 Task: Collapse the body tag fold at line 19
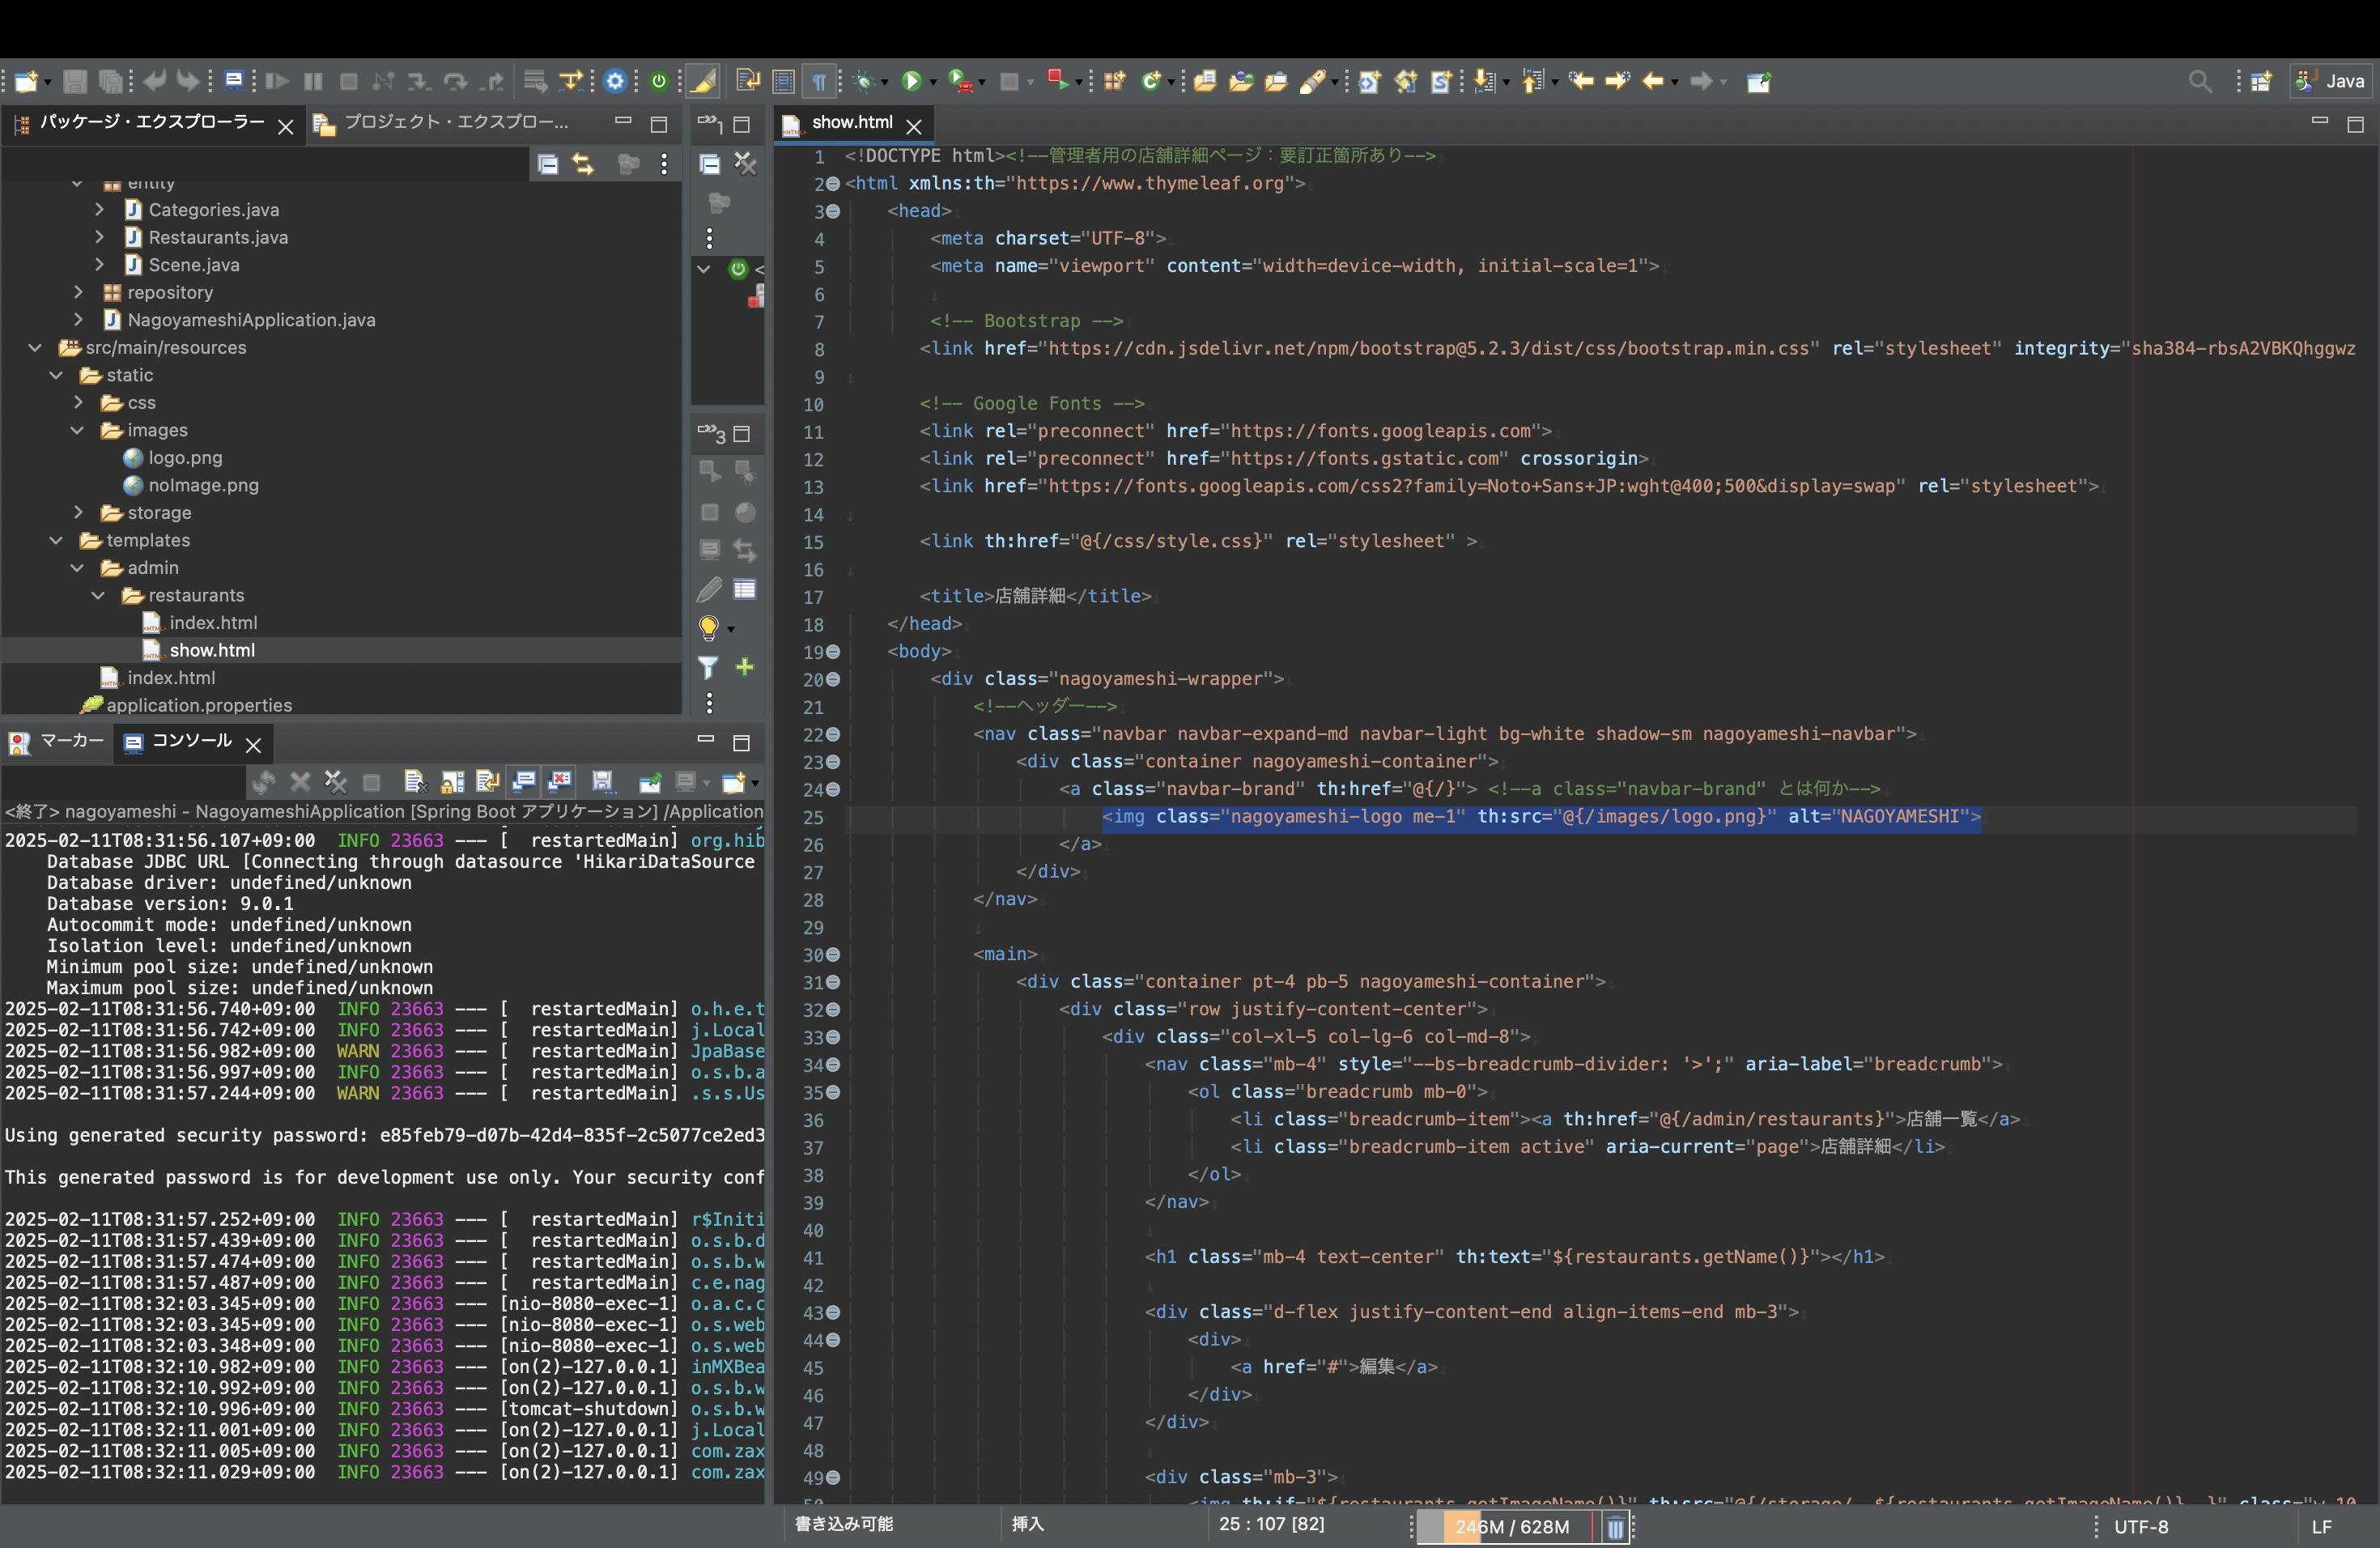click(x=833, y=651)
